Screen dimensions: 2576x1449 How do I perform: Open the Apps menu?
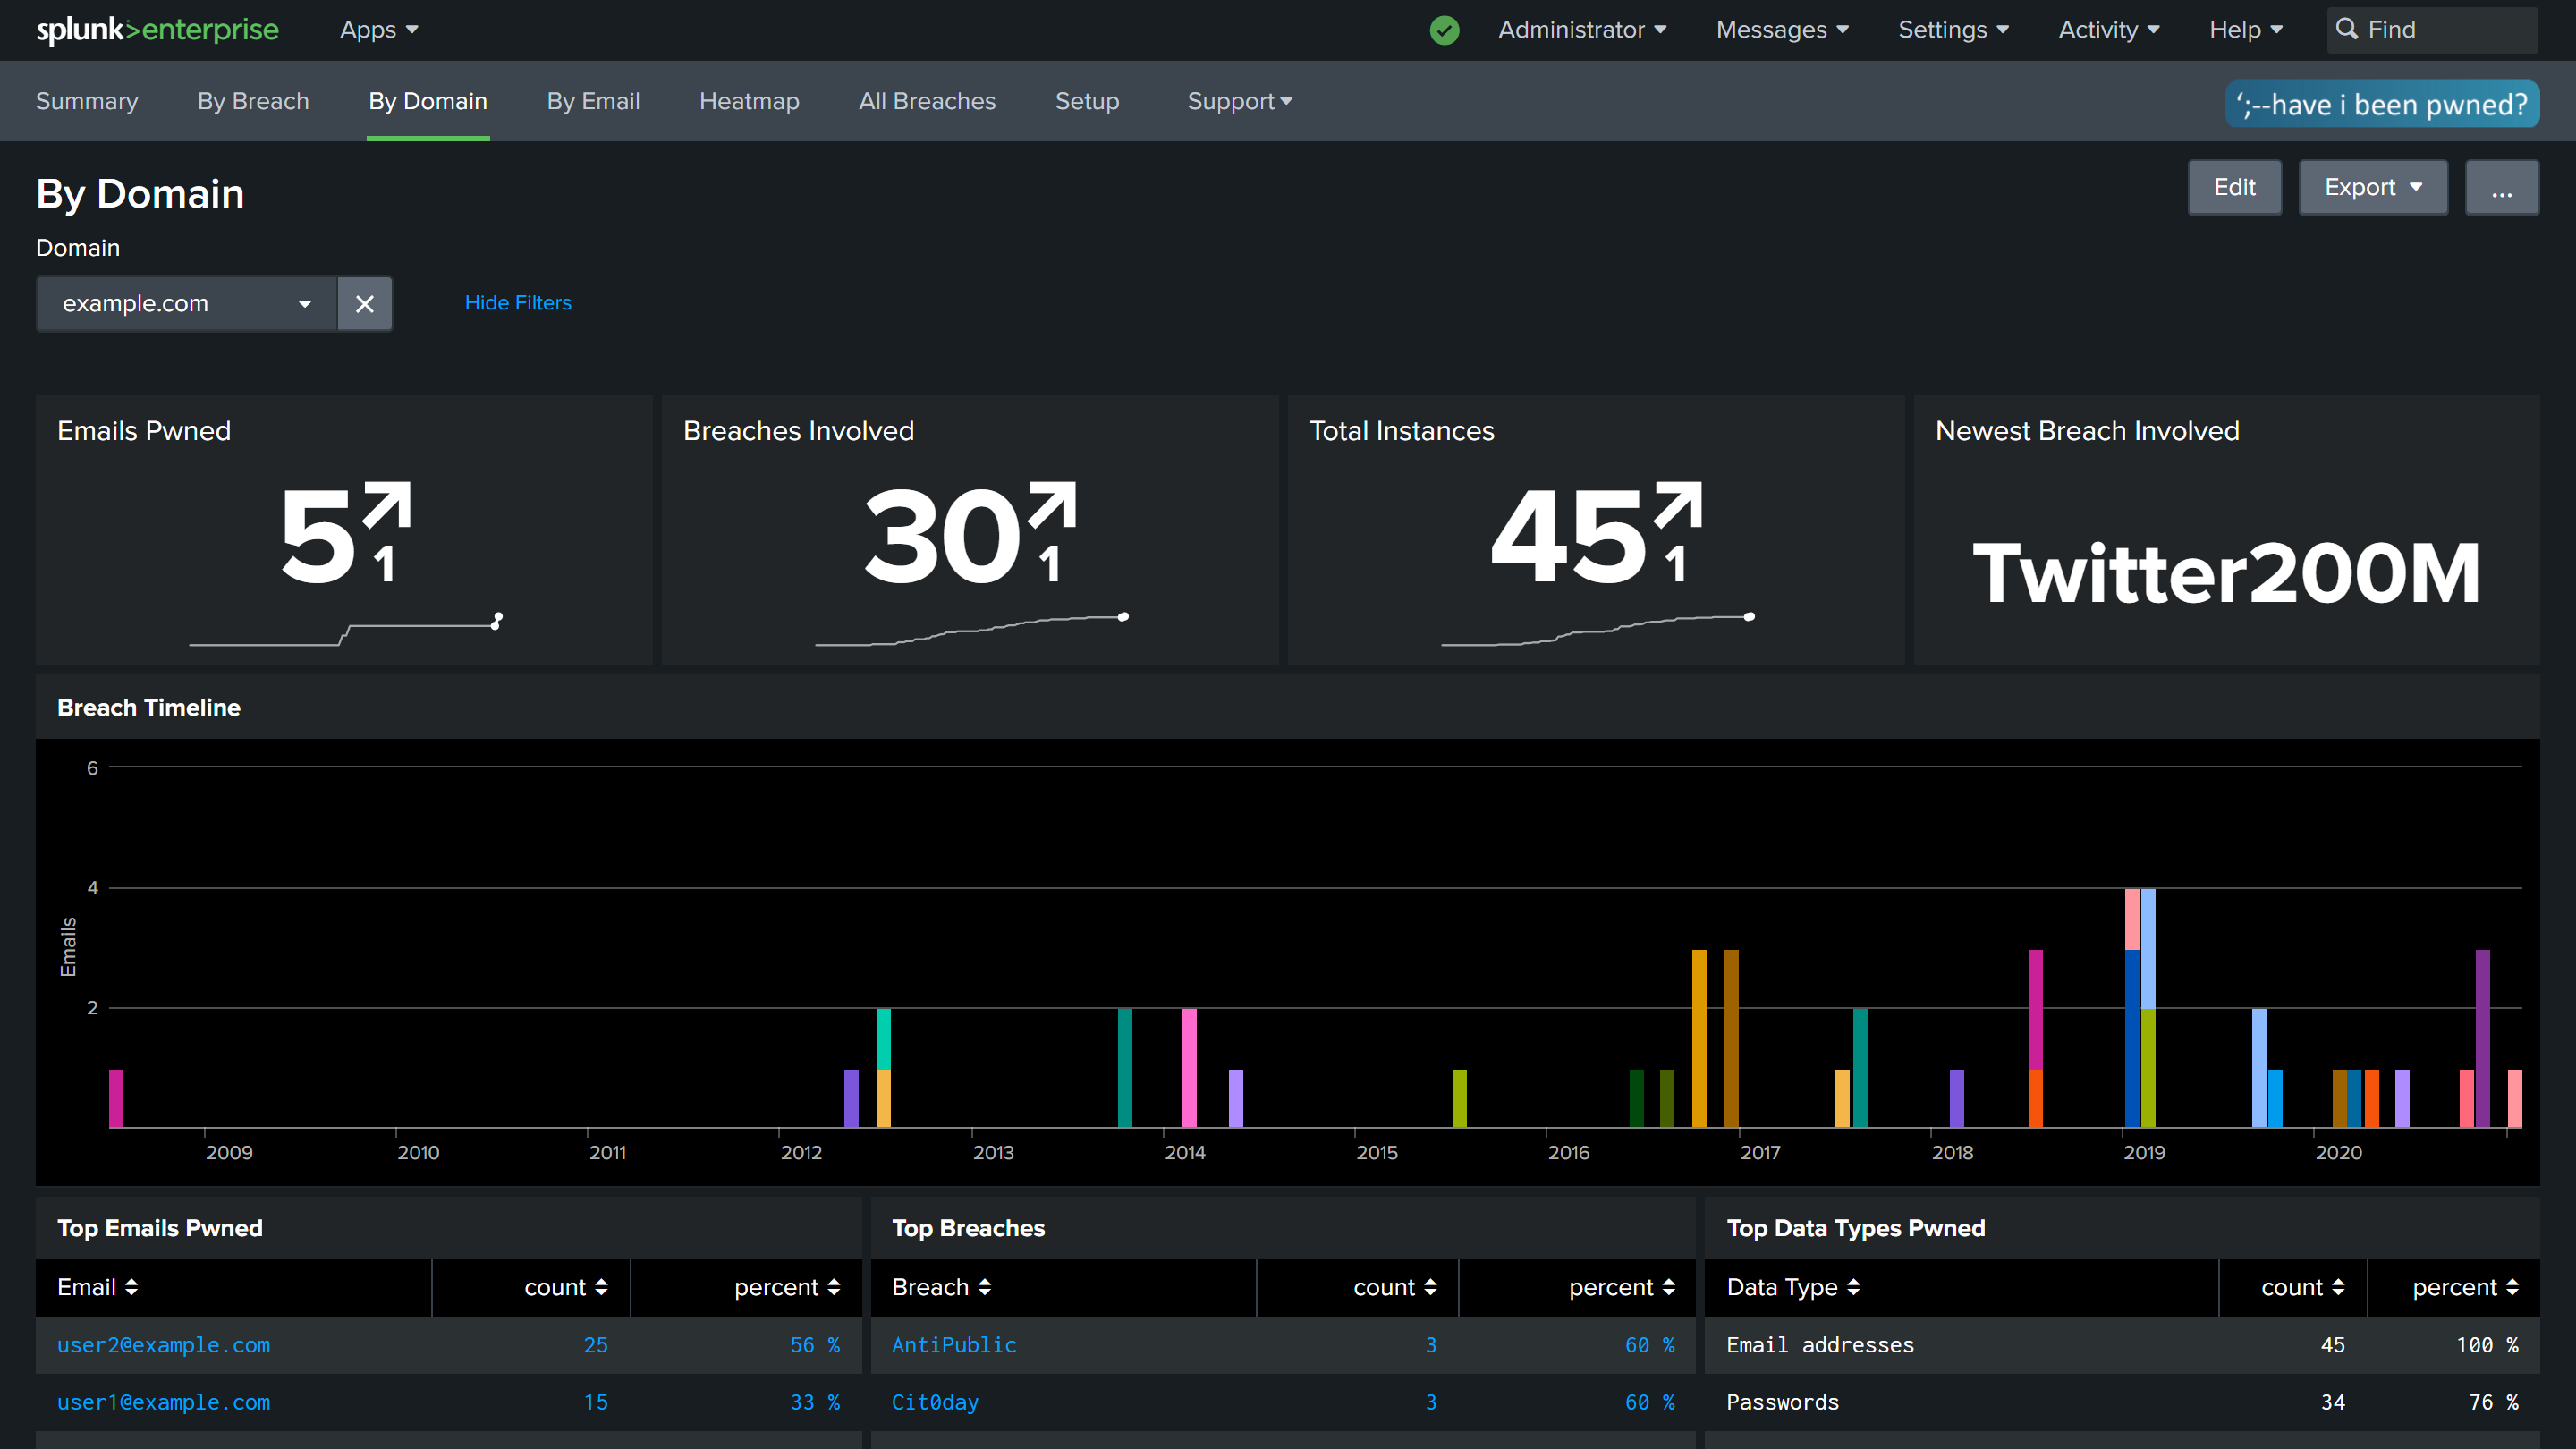click(x=378, y=30)
